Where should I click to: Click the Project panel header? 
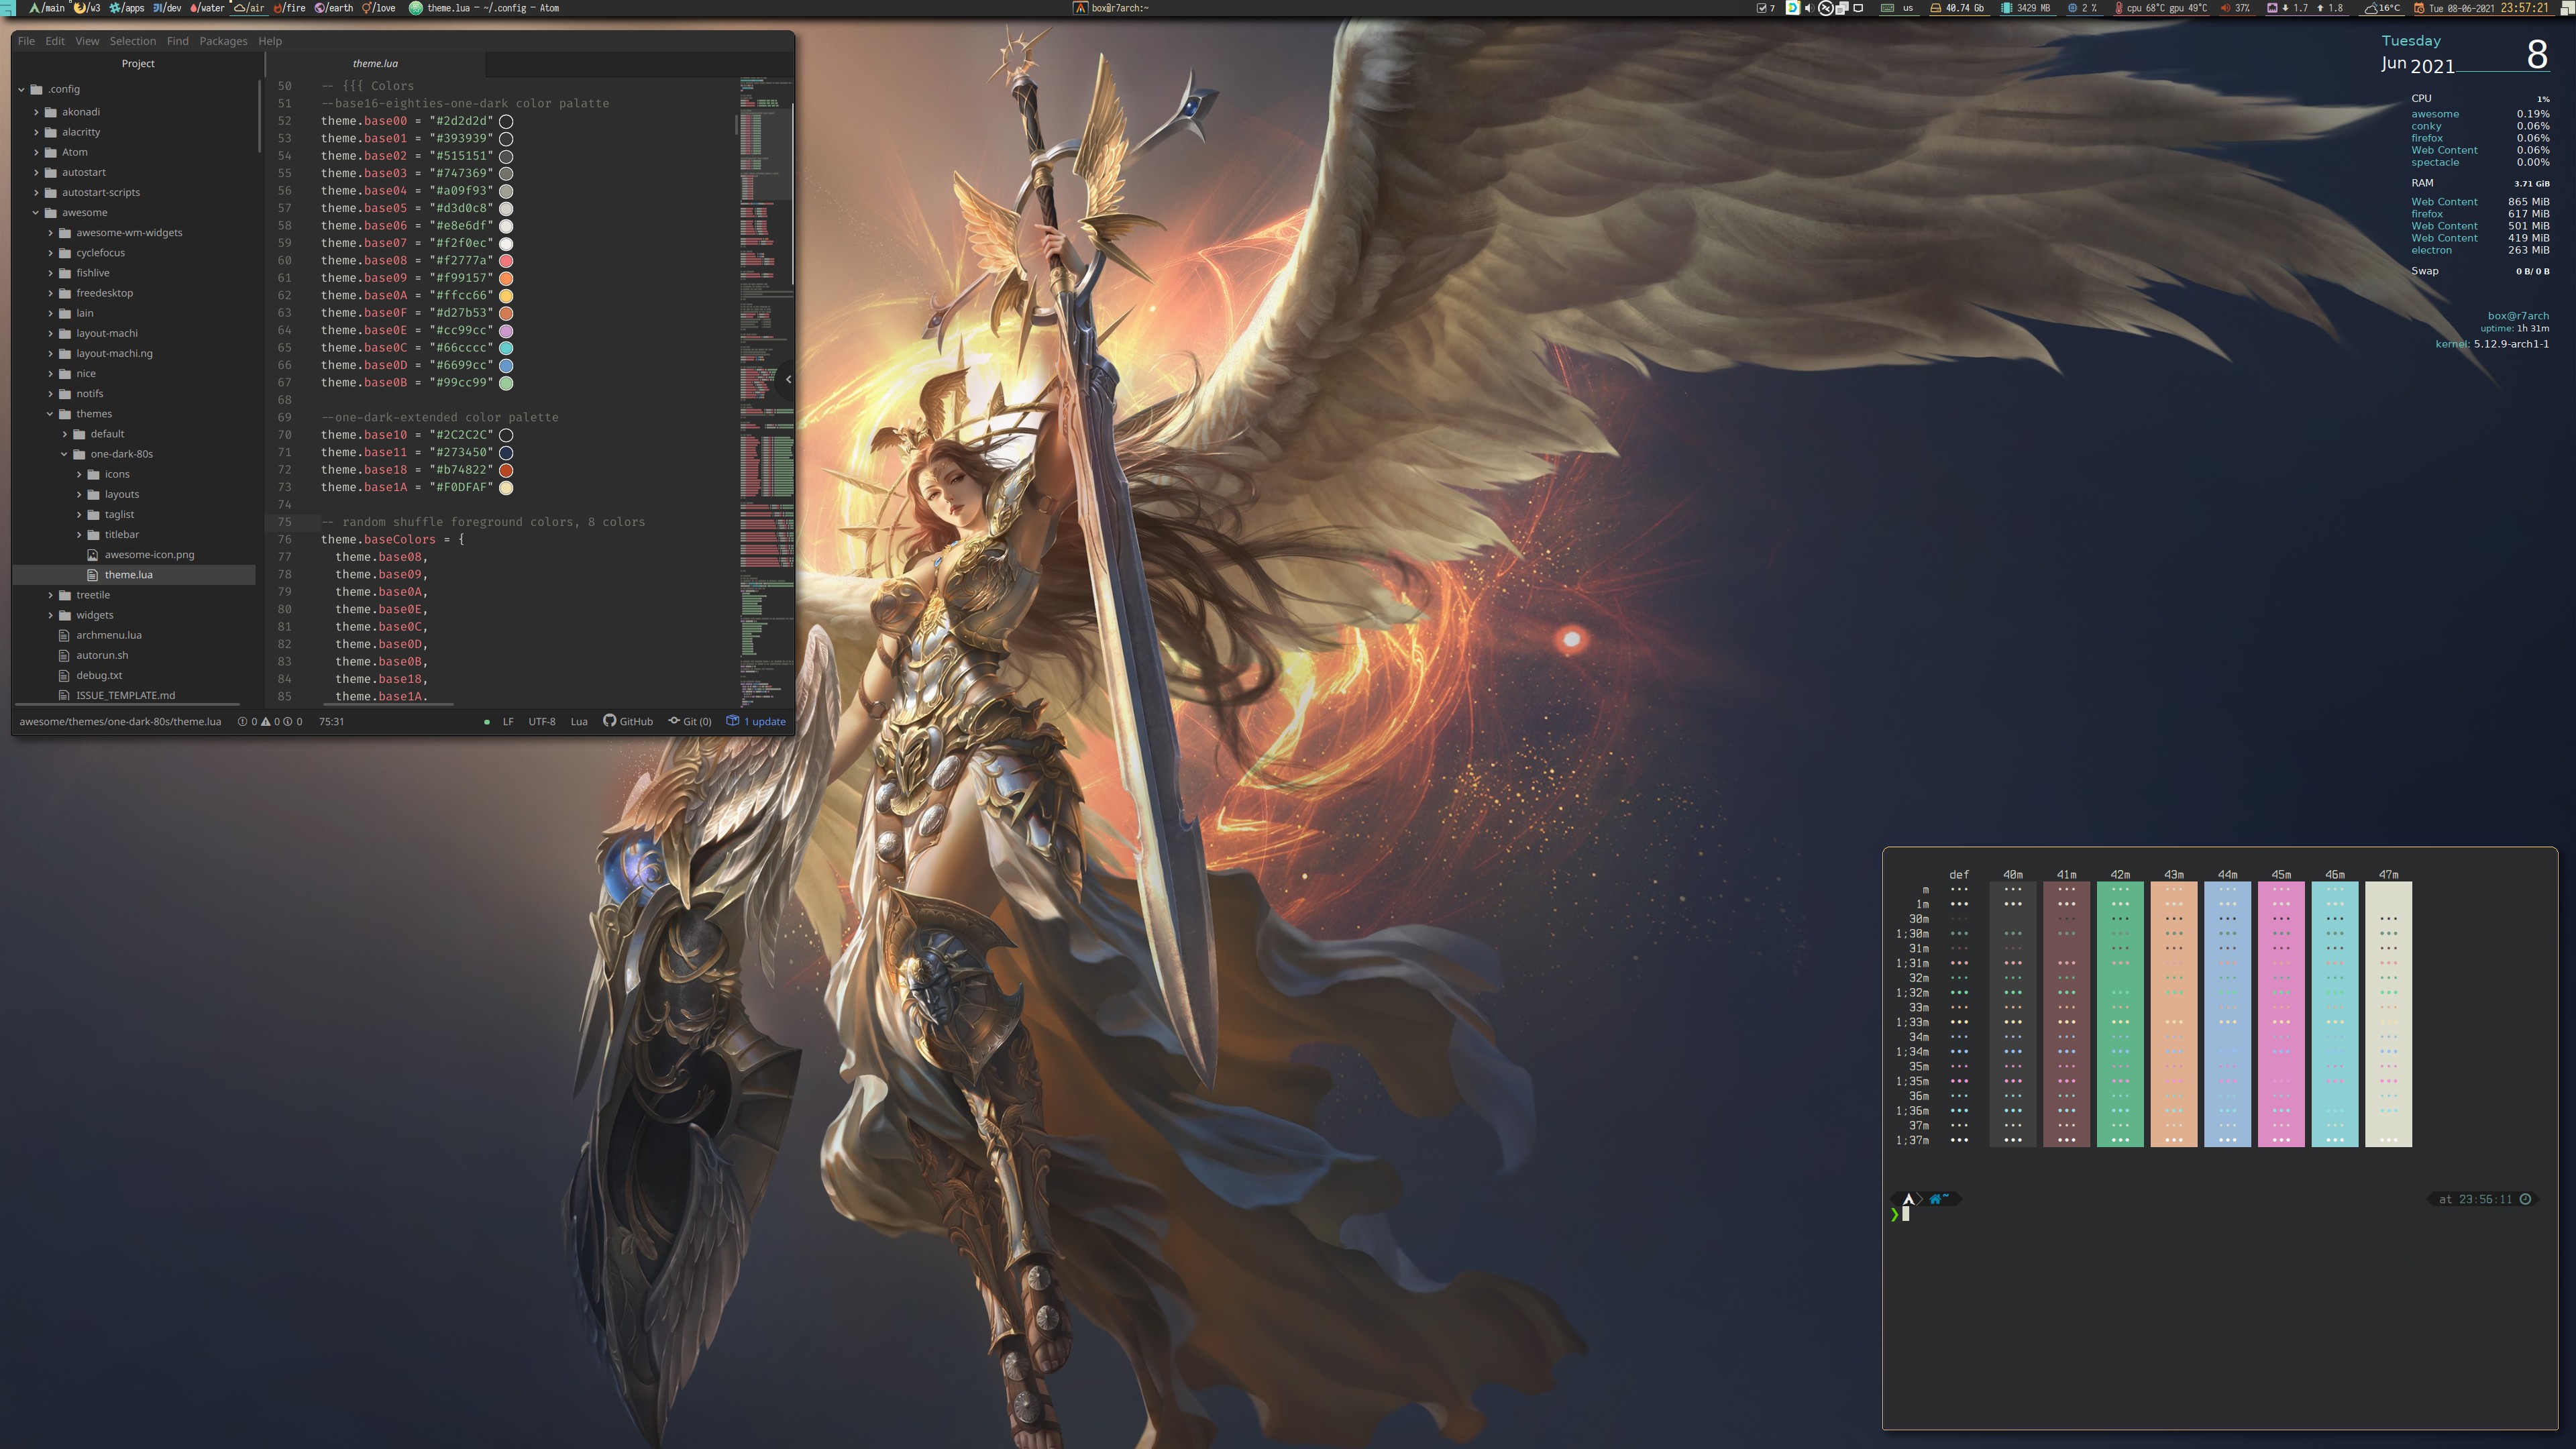(x=138, y=63)
